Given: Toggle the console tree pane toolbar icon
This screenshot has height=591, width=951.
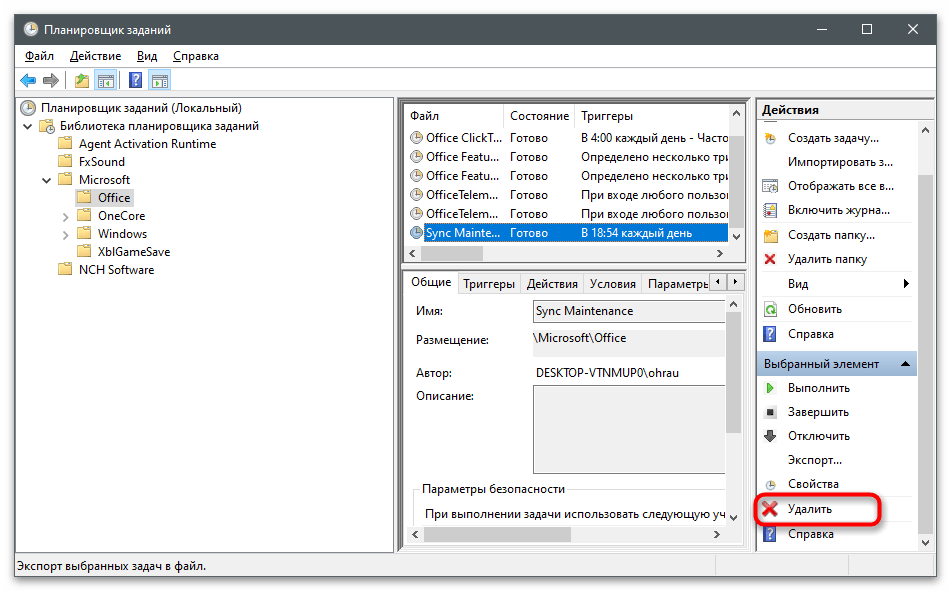Looking at the screenshot, I should click(x=106, y=80).
